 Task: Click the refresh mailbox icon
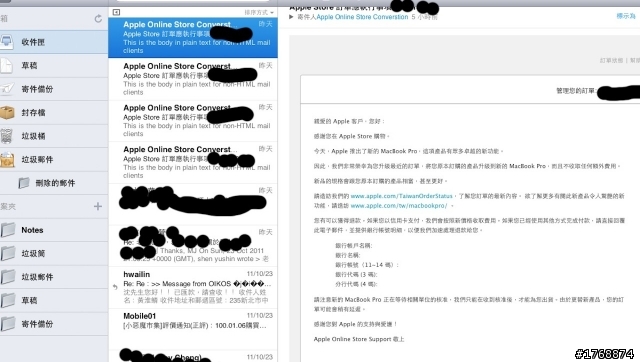coord(98,19)
